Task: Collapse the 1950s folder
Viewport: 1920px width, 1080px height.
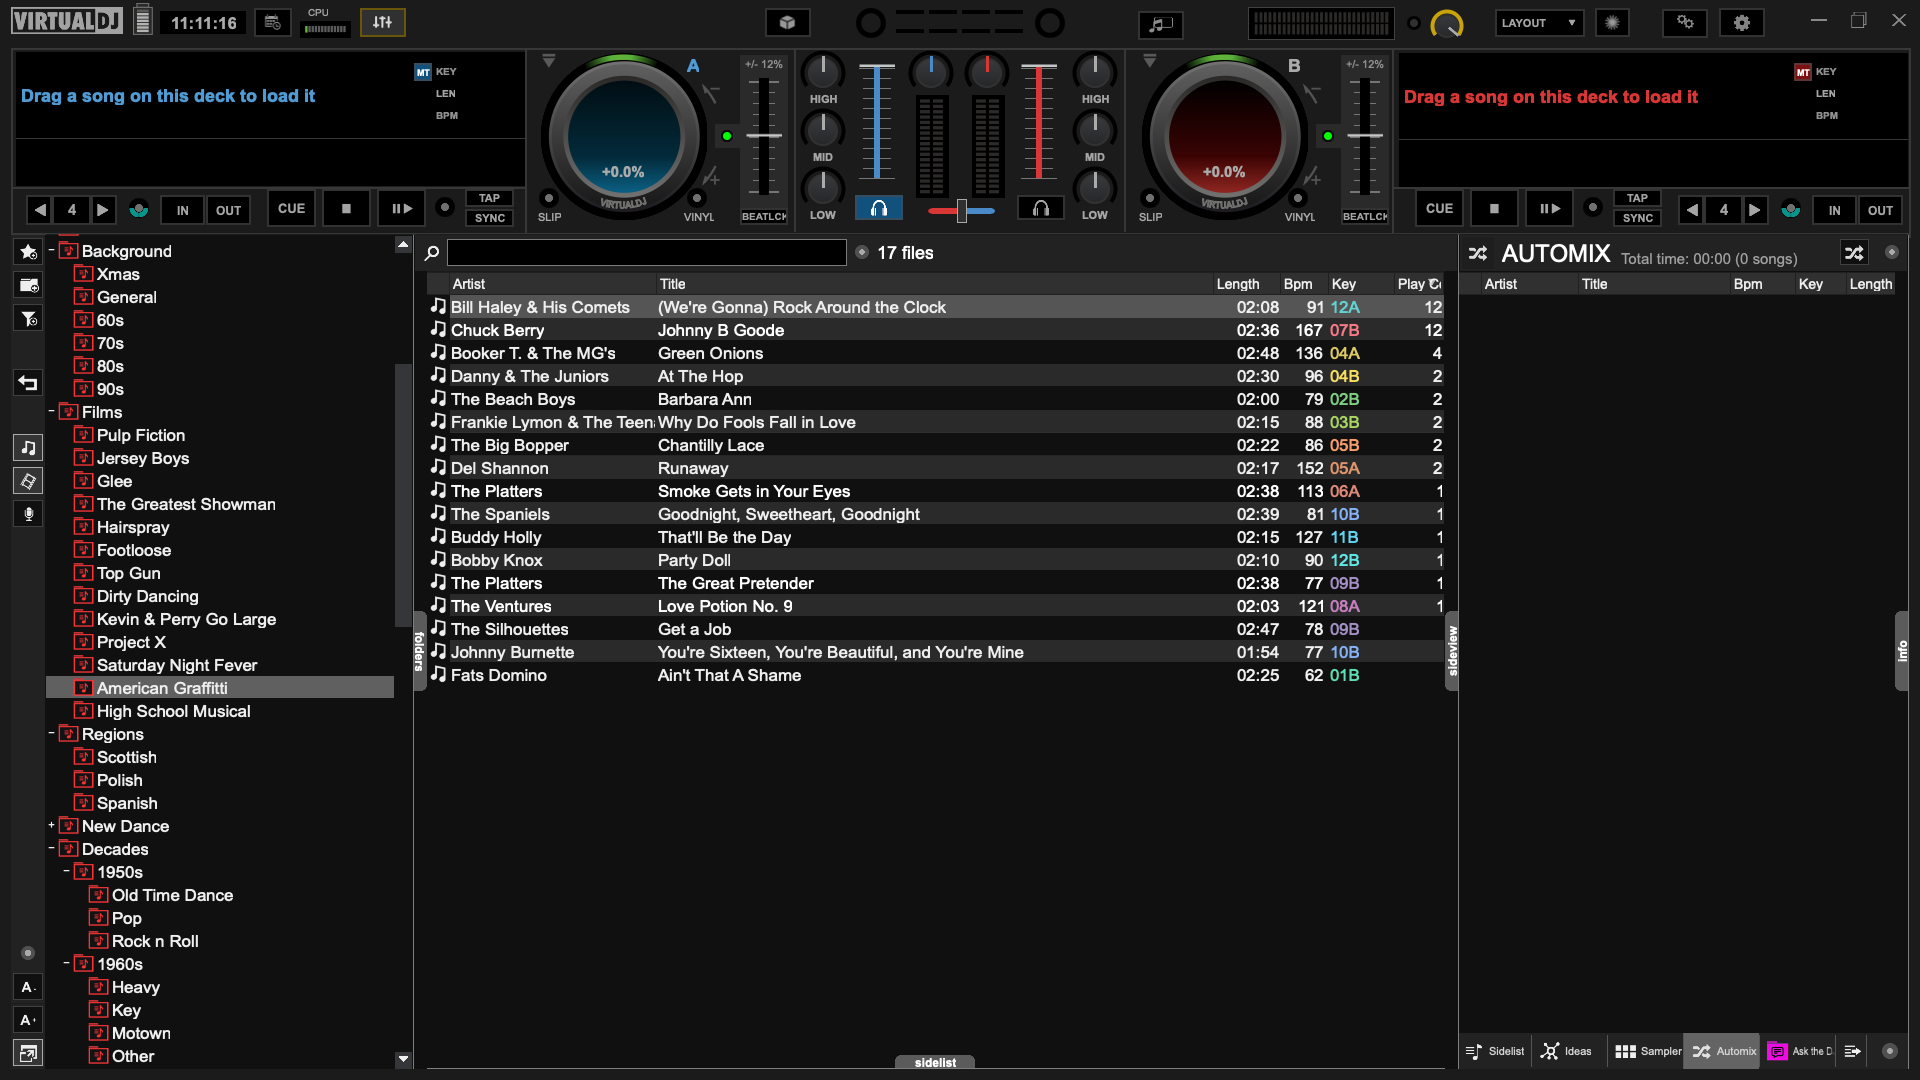Action: tap(66, 871)
